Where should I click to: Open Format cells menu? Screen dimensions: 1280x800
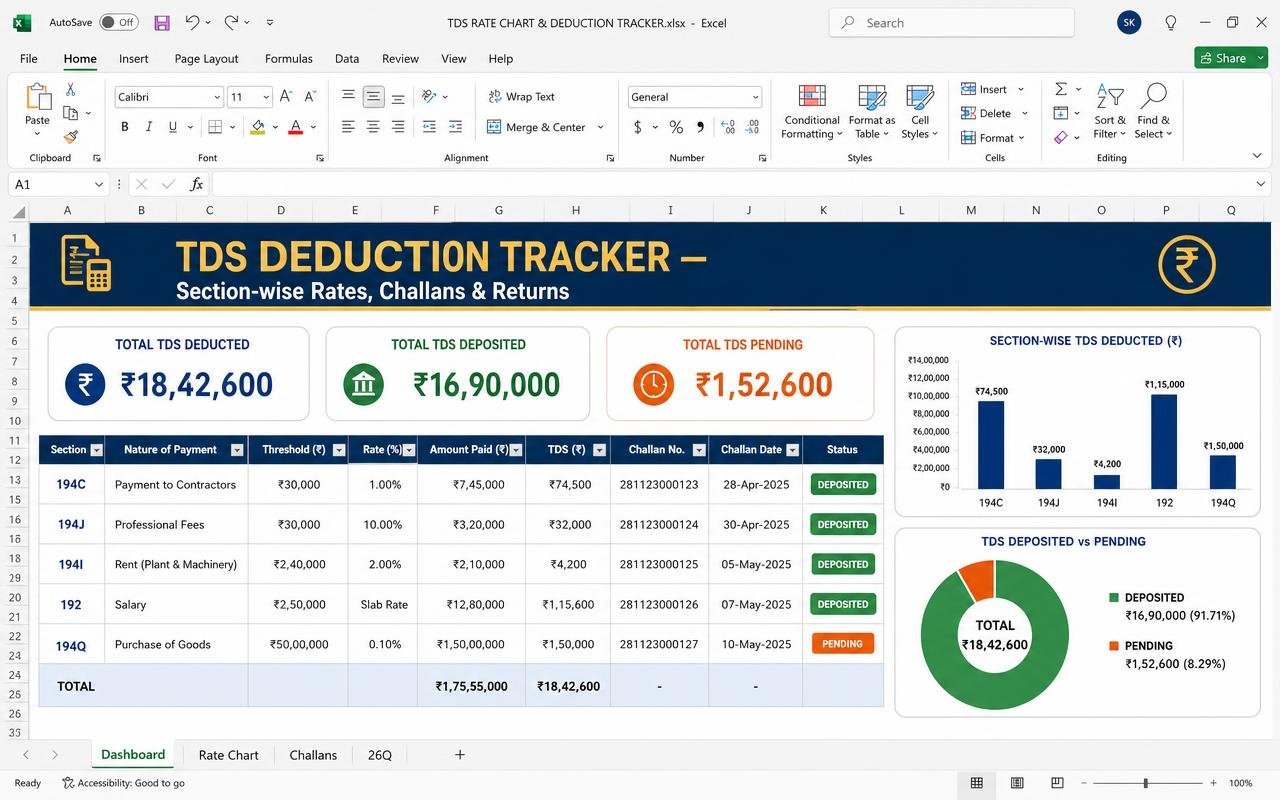point(993,138)
